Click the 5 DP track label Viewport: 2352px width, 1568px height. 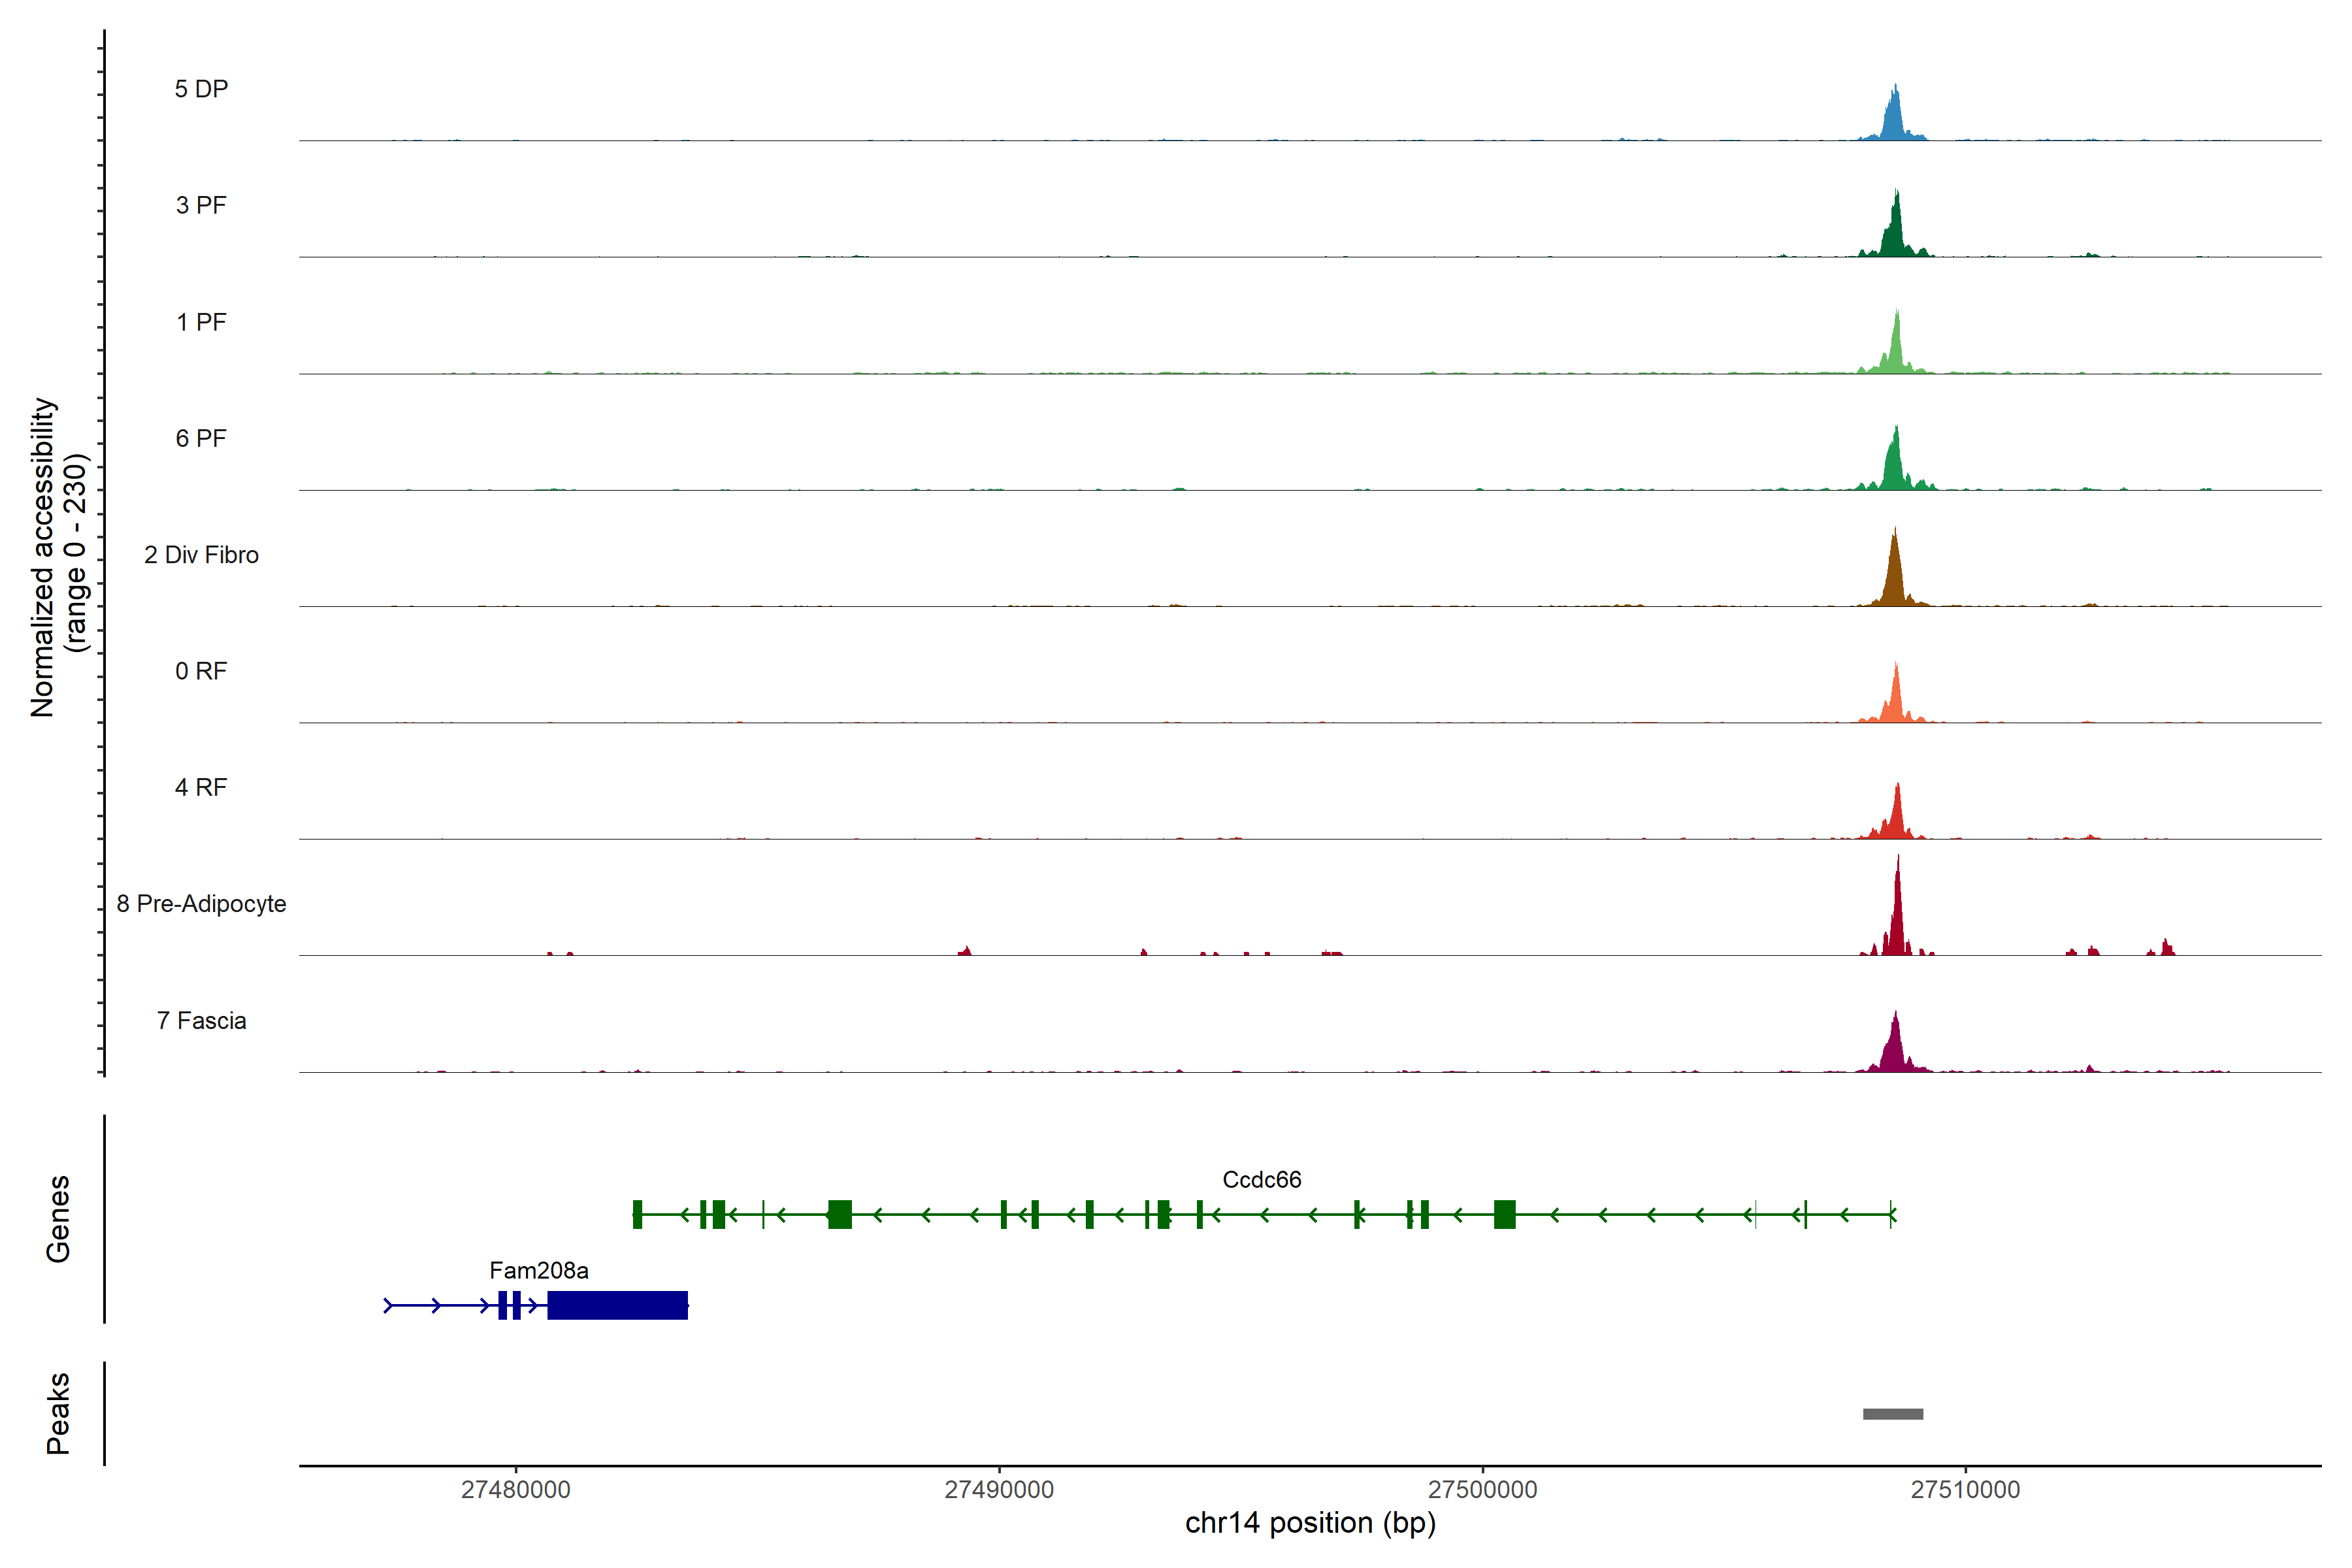(201, 89)
